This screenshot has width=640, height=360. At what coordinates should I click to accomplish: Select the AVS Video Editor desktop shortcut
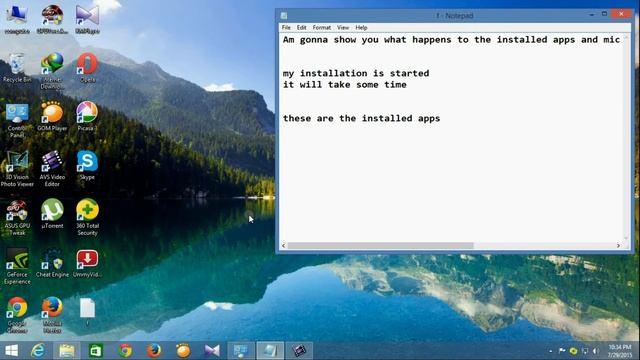52,169
